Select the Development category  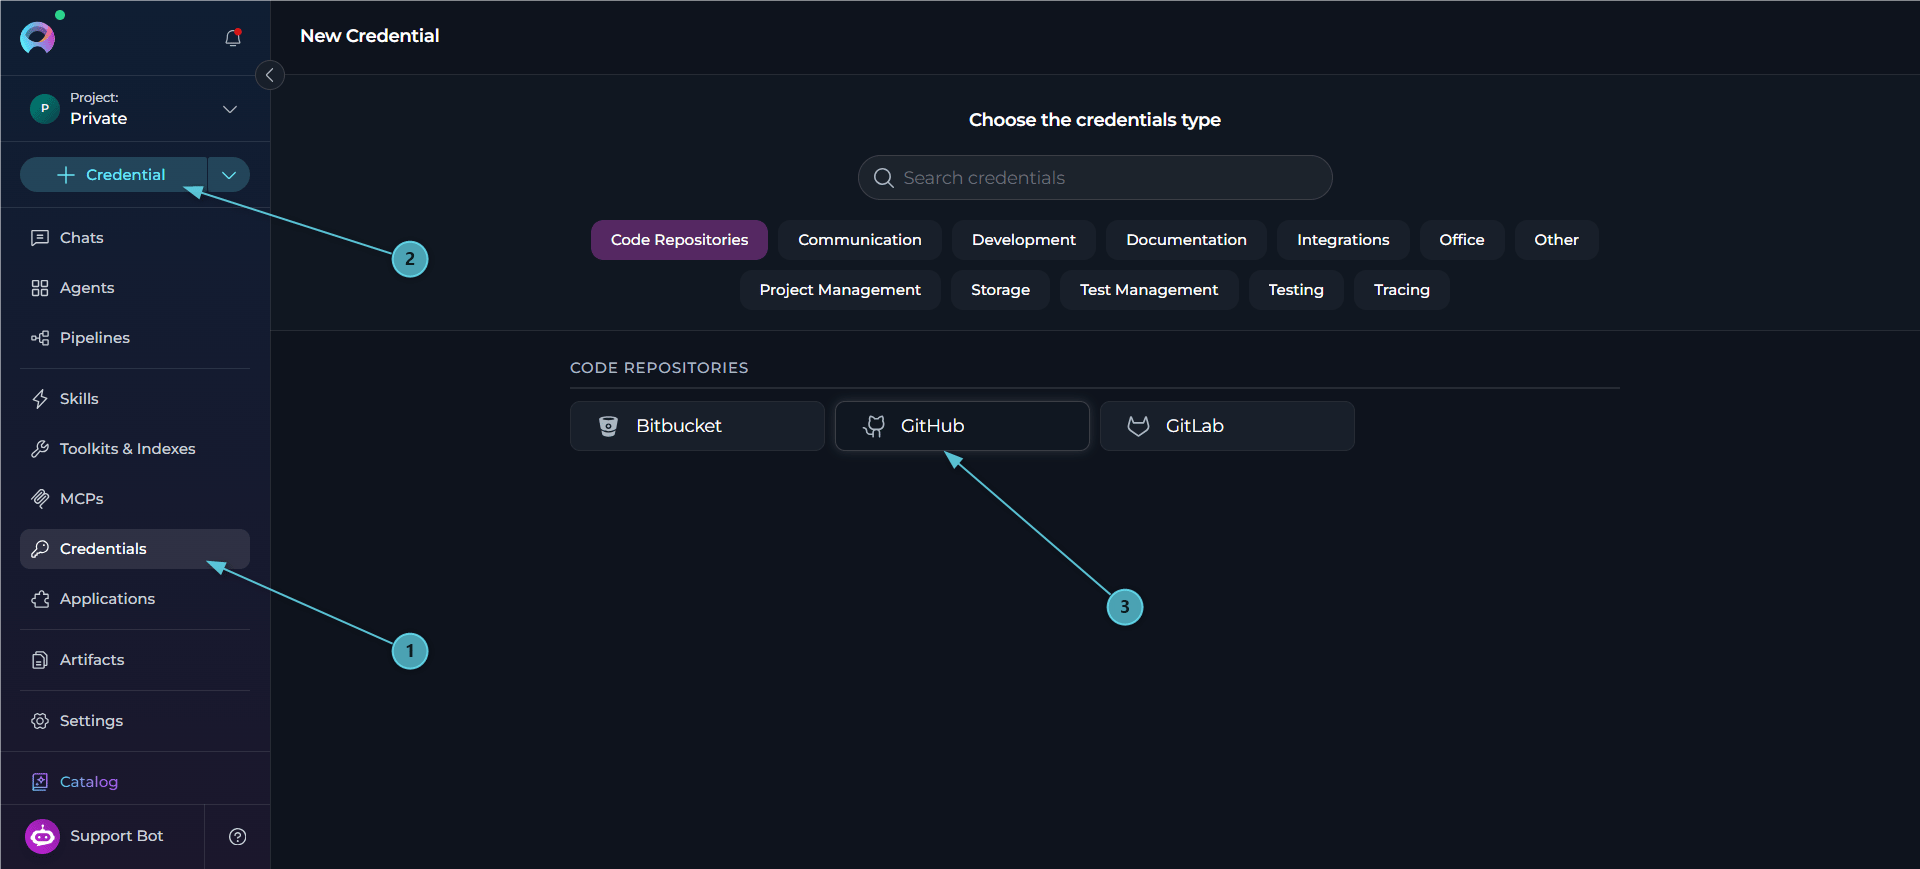pos(1024,240)
